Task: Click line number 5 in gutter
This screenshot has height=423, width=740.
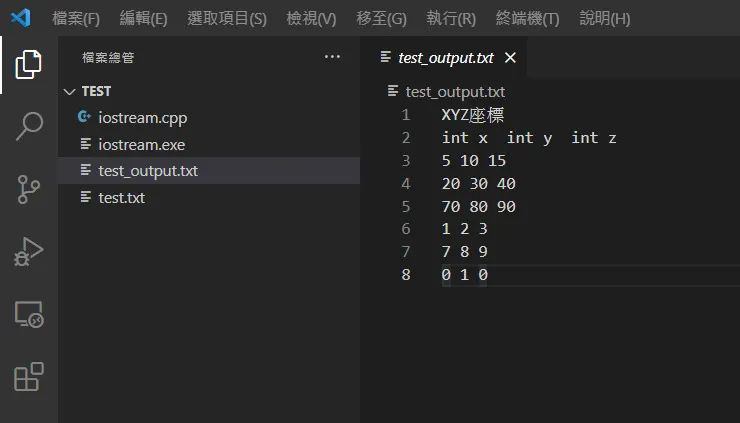Action: point(406,206)
